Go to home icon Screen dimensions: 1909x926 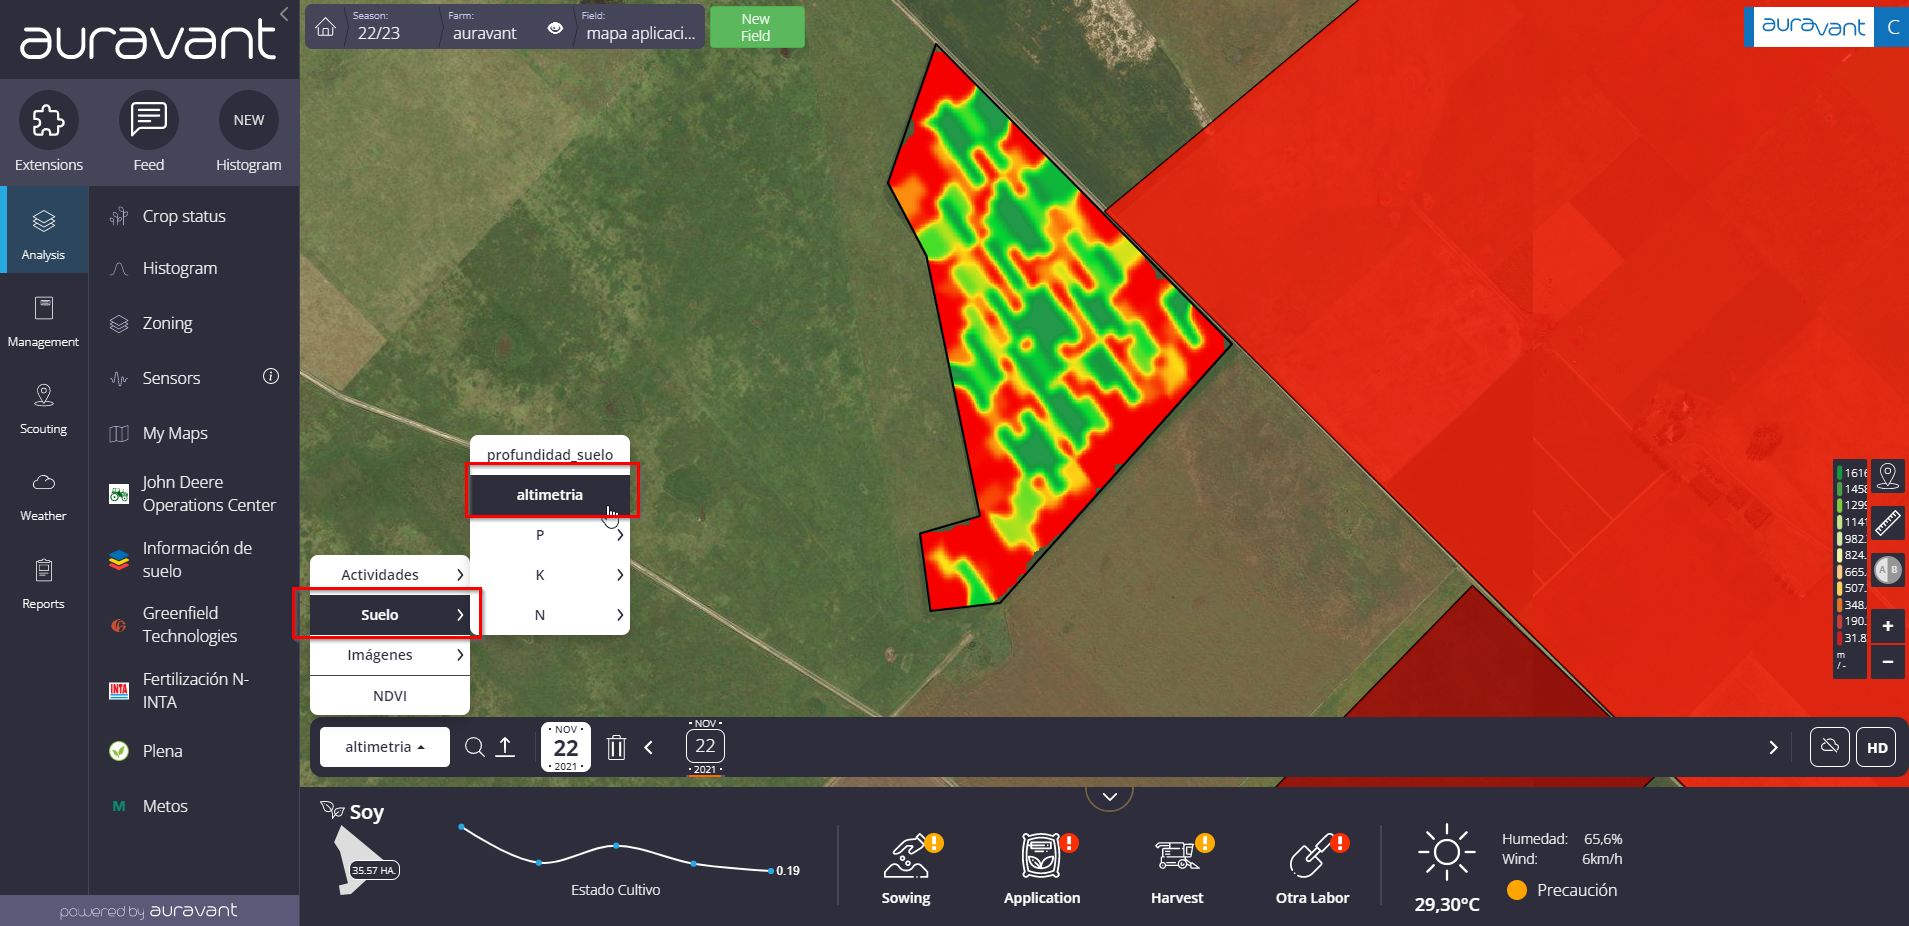(x=325, y=27)
